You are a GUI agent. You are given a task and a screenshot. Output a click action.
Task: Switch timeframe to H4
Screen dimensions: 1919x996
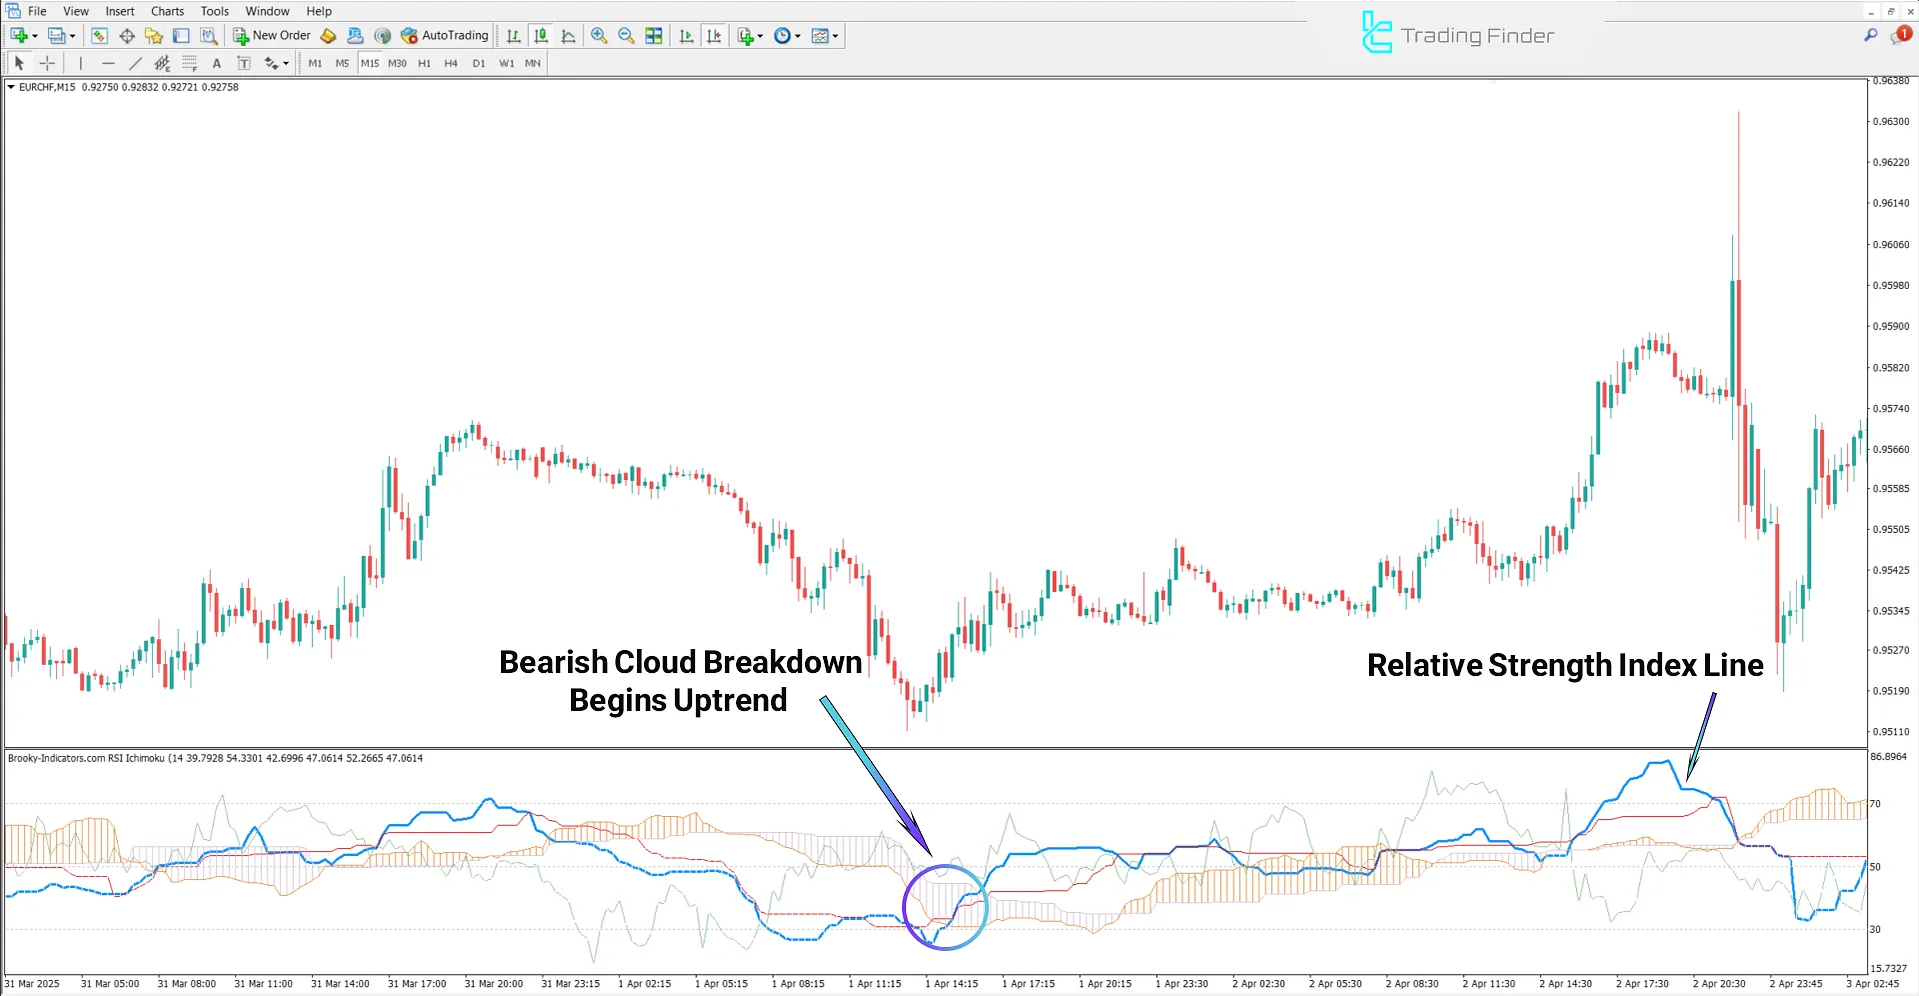pyautogui.click(x=450, y=63)
